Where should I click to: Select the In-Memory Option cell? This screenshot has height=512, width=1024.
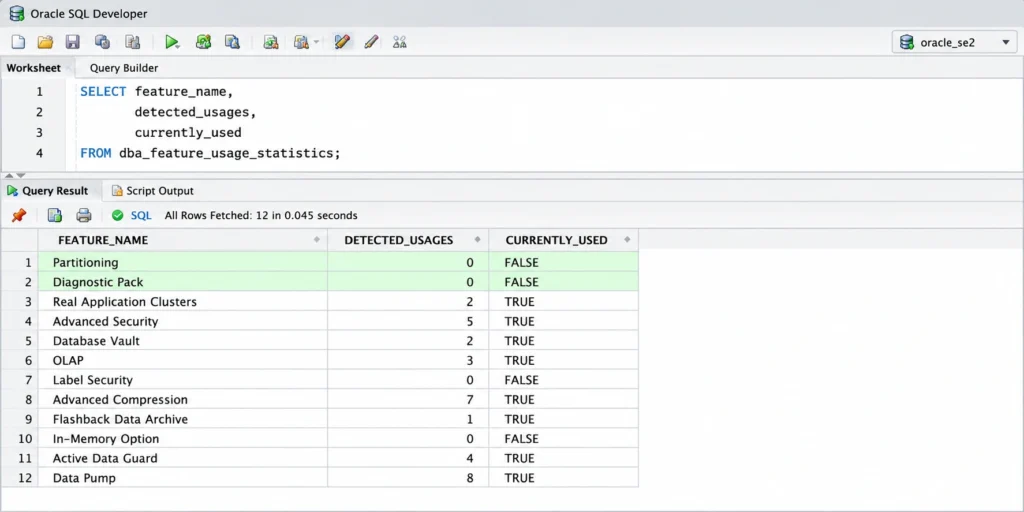point(183,439)
